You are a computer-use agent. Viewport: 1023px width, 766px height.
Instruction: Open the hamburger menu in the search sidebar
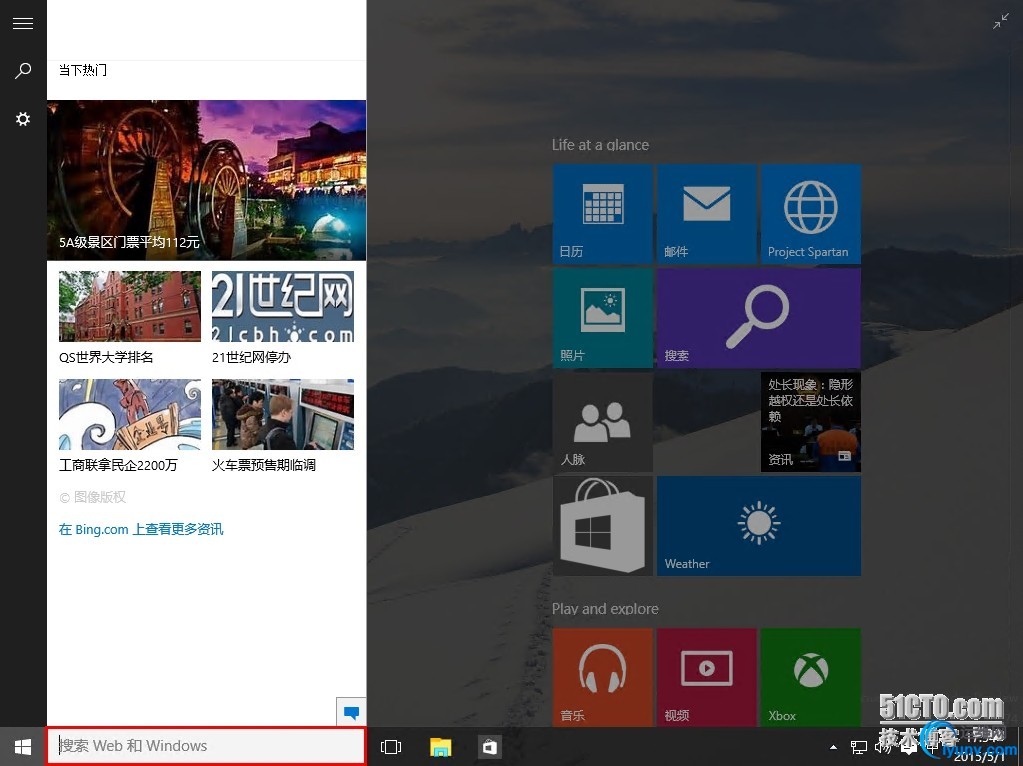[x=23, y=23]
